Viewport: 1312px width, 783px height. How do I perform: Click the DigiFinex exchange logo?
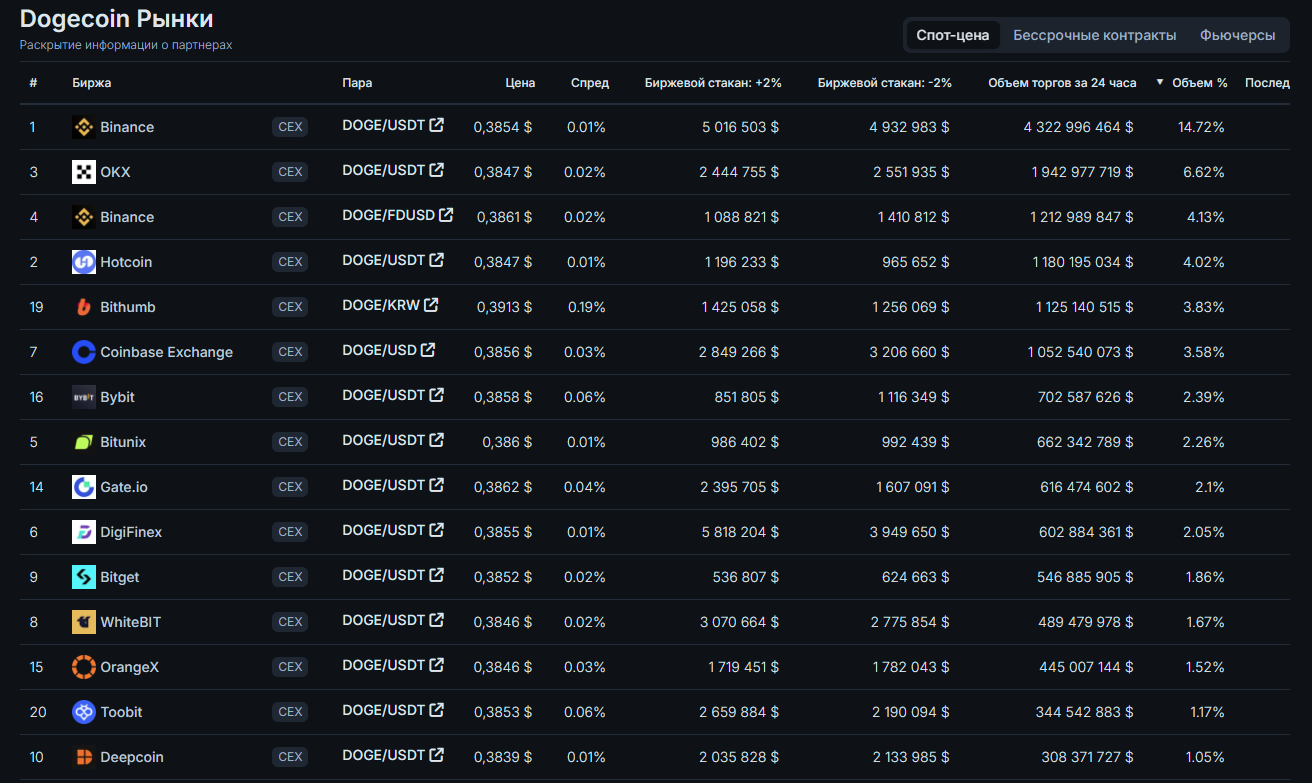(84, 532)
